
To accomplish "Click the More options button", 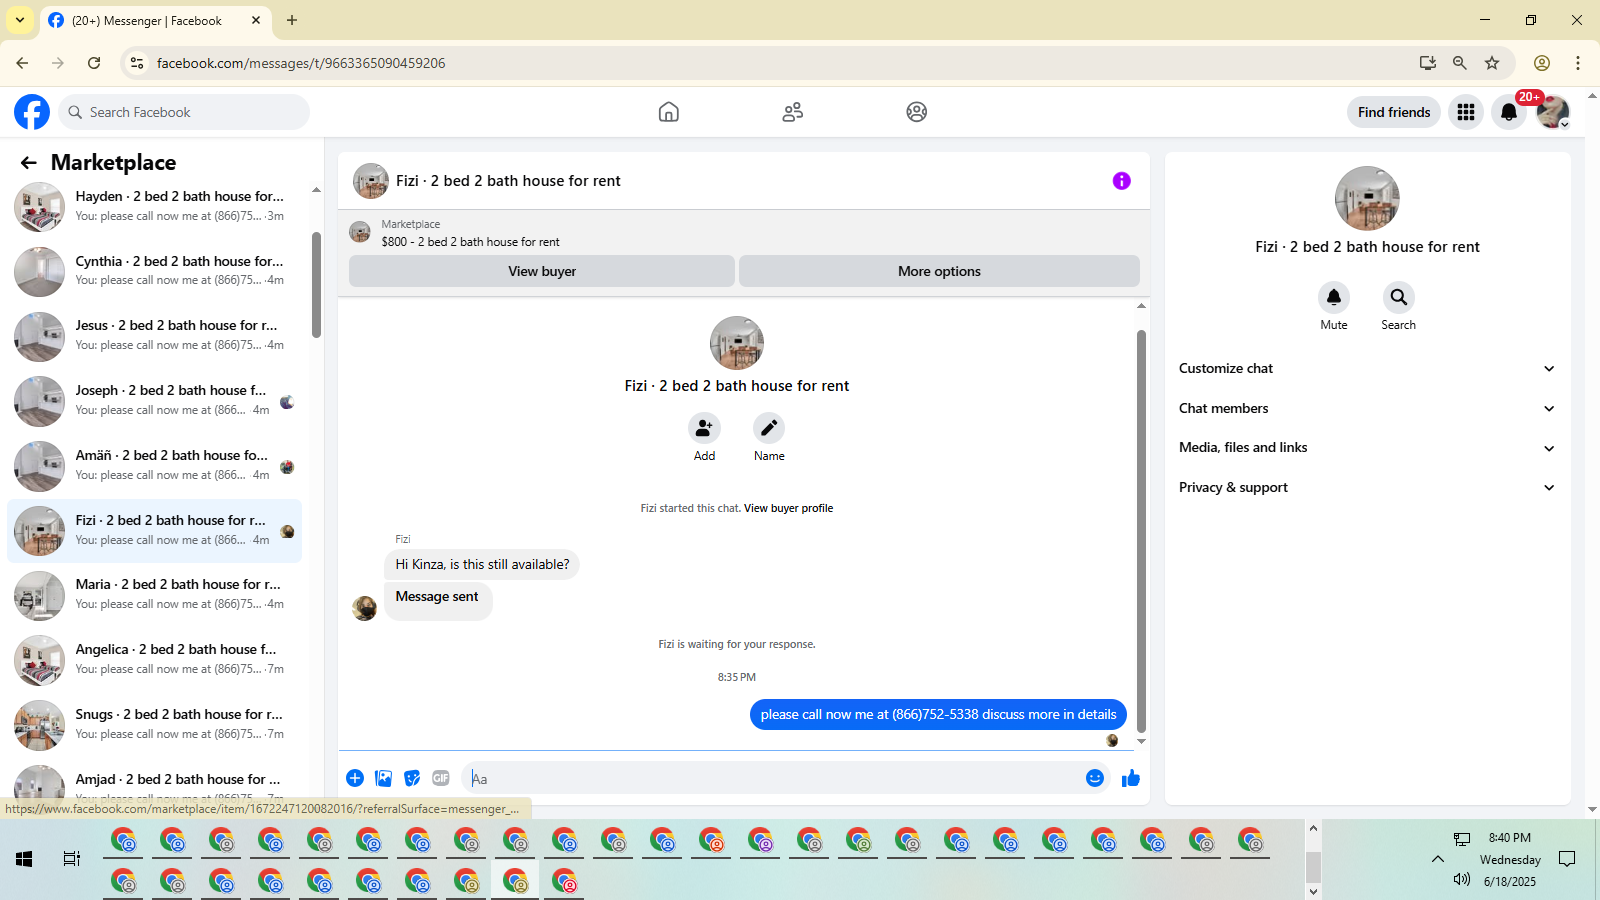I will pyautogui.click(x=939, y=271).
